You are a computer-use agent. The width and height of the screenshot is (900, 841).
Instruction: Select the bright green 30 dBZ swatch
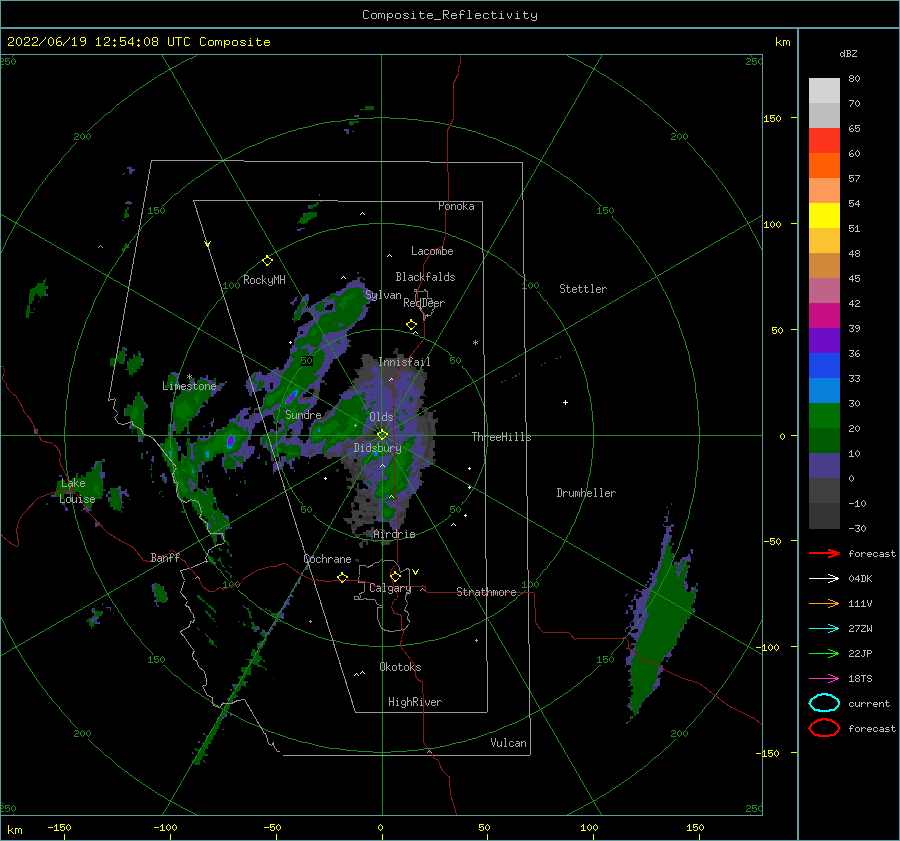(x=824, y=416)
